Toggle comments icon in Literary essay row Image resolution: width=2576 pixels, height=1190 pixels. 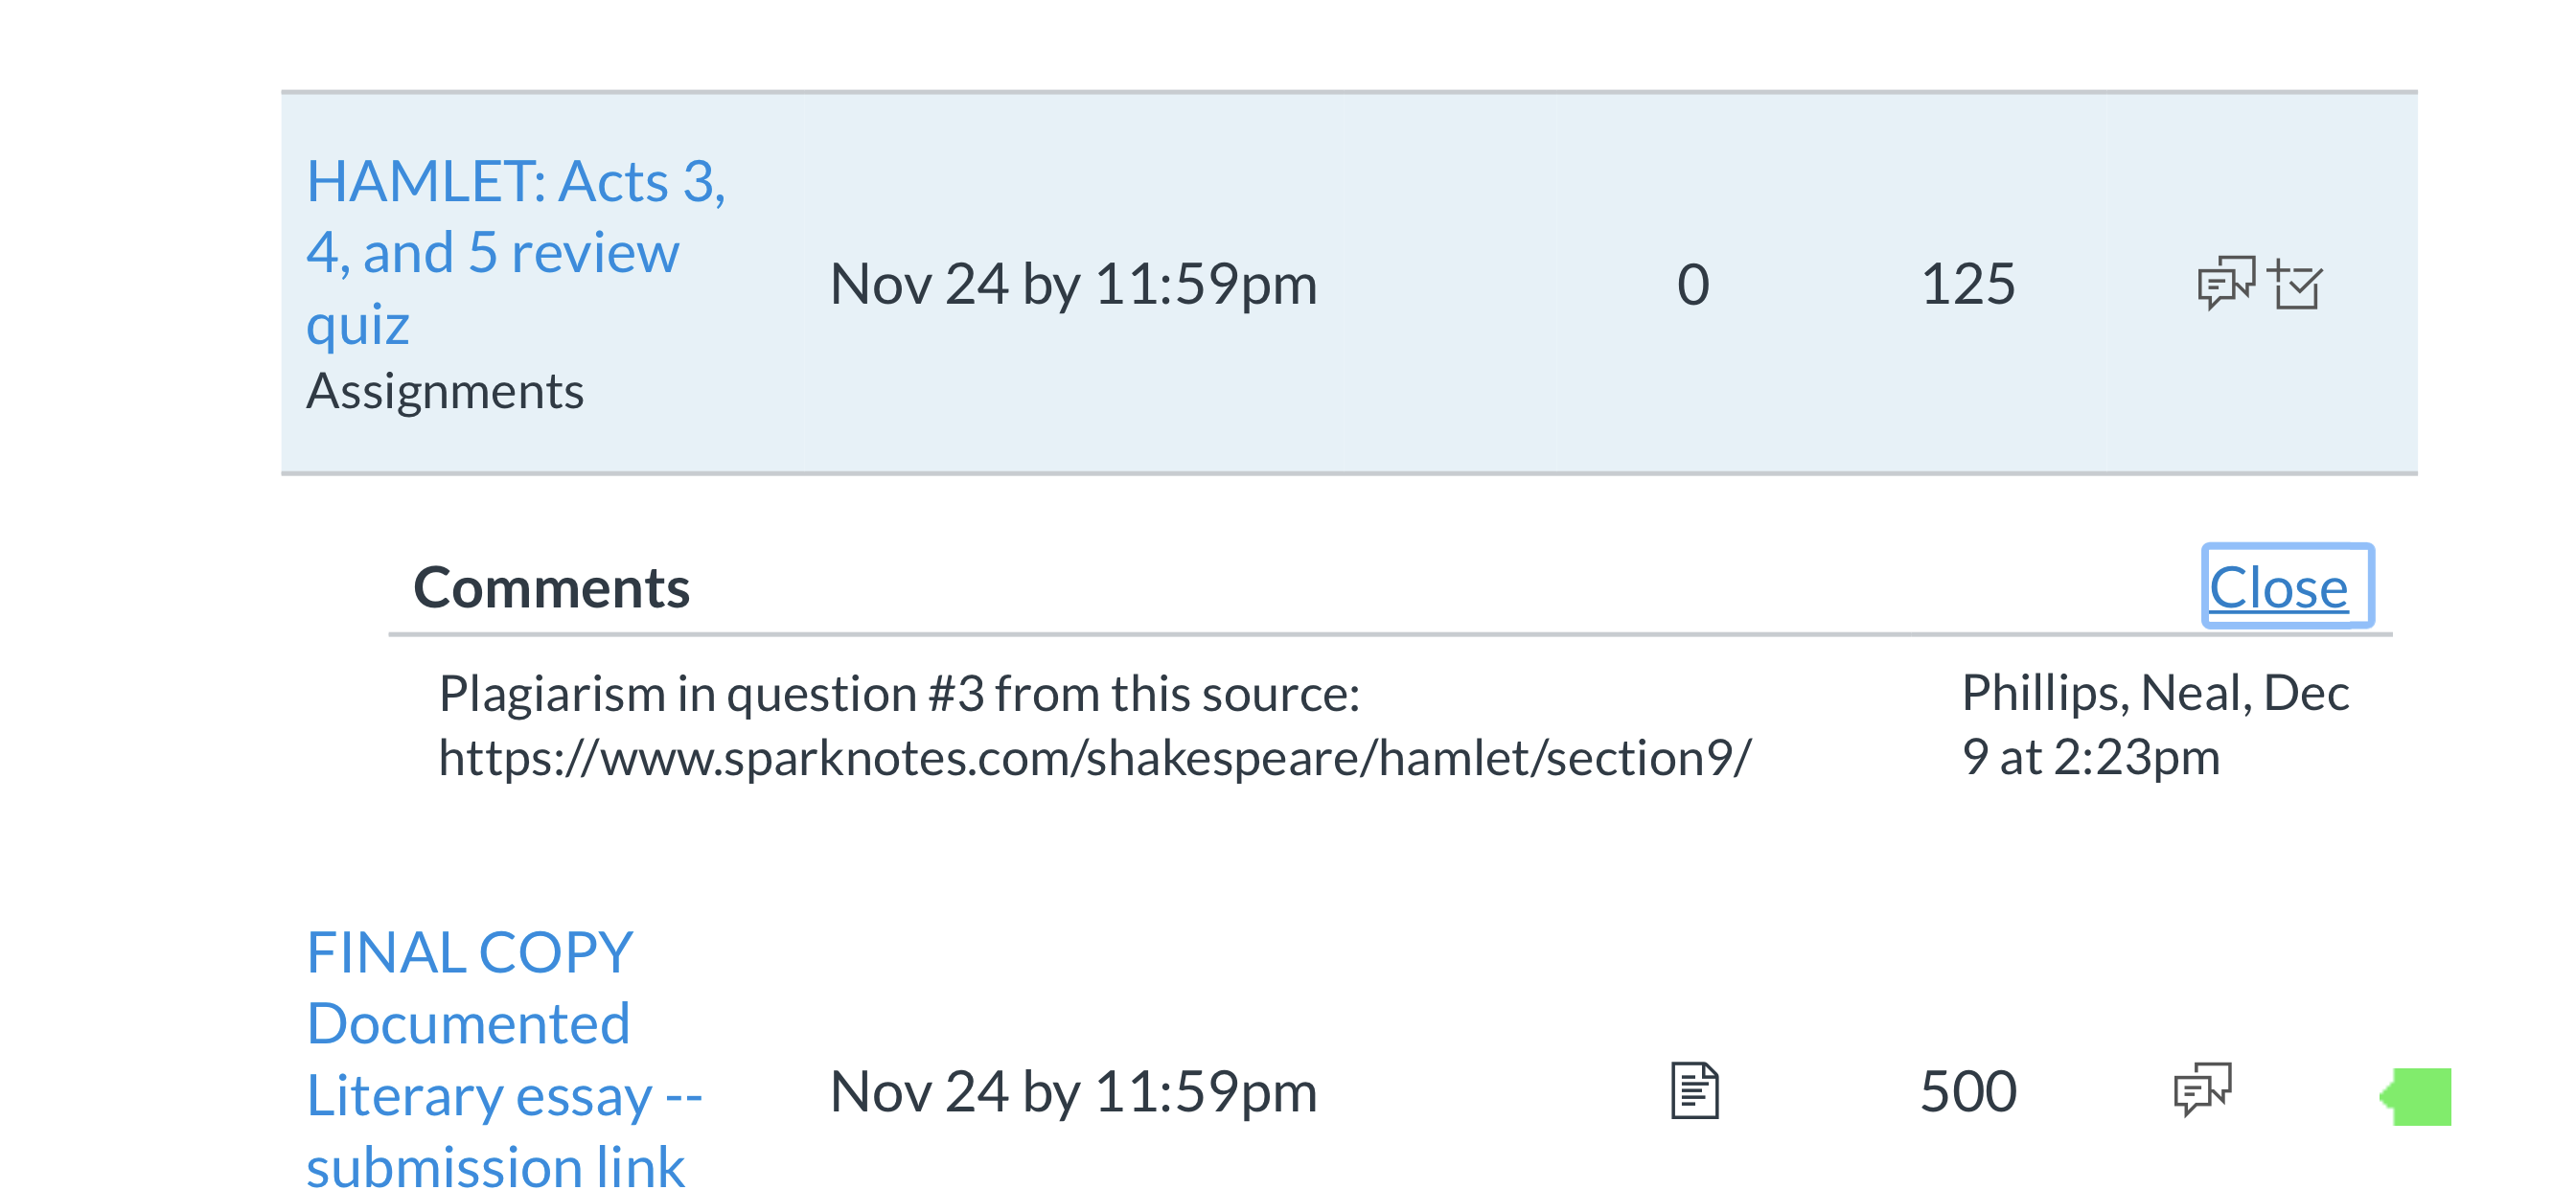pyautogui.click(x=2202, y=1090)
